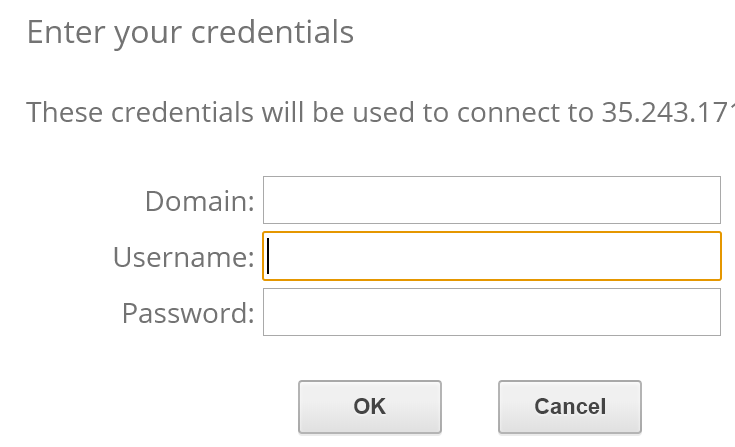Abort the connection using Cancel
This screenshot has height=447, width=735.
pos(569,406)
